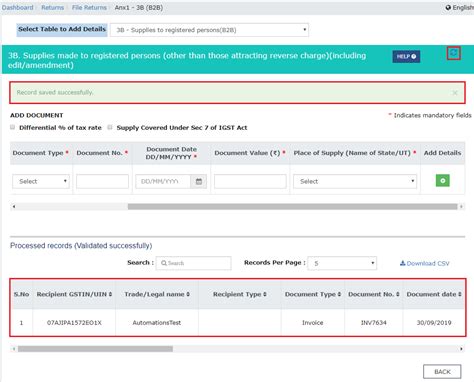The width and height of the screenshot is (474, 382).
Task: Go to Dashboard breadcrumb
Action: tap(17, 7)
